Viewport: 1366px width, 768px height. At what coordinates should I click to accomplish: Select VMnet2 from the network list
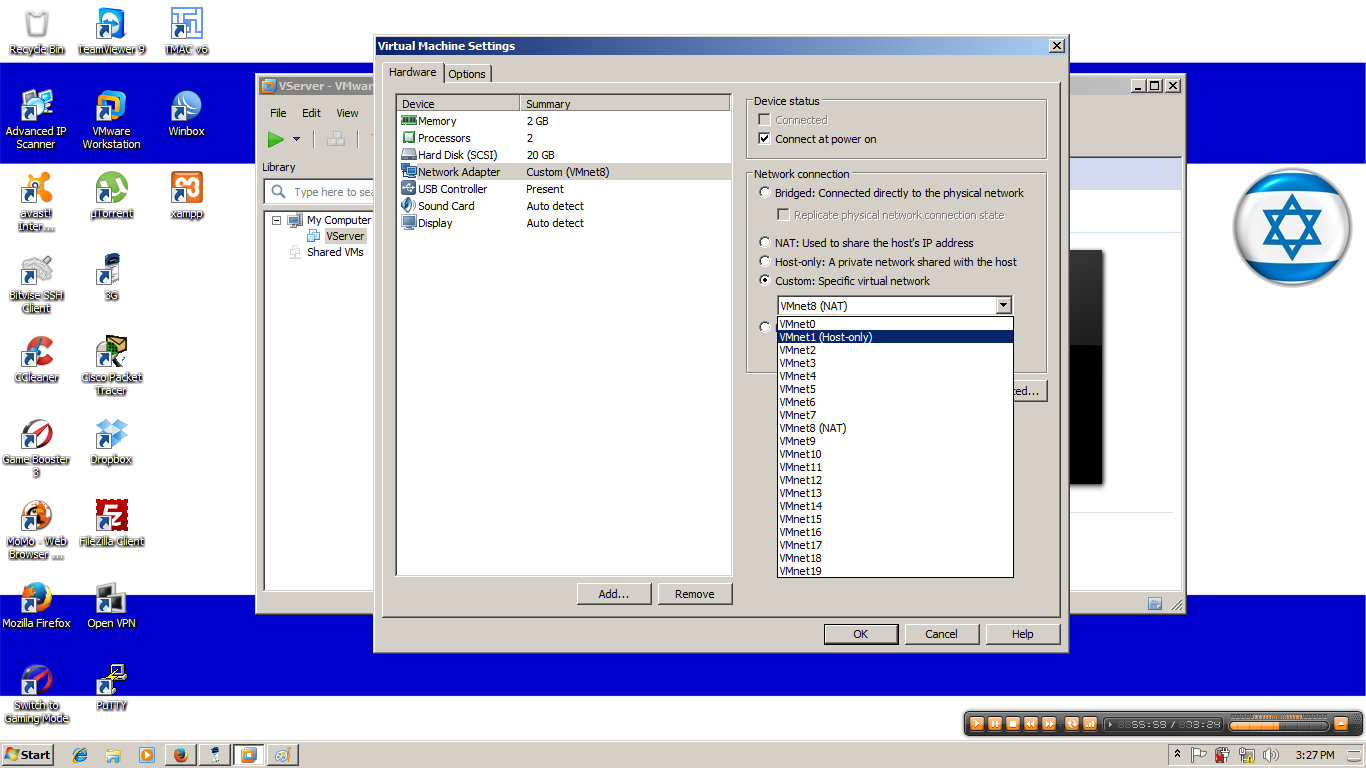pos(895,350)
